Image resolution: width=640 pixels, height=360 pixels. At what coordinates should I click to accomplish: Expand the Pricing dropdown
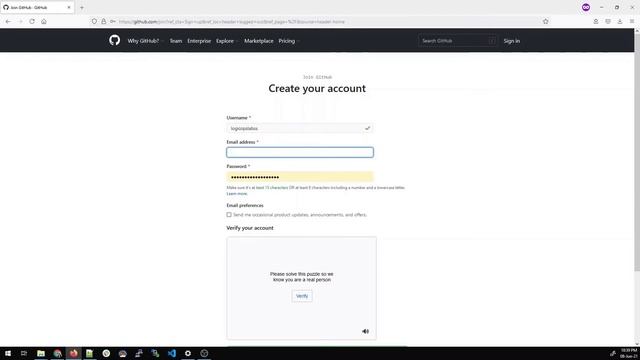pyautogui.click(x=289, y=41)
